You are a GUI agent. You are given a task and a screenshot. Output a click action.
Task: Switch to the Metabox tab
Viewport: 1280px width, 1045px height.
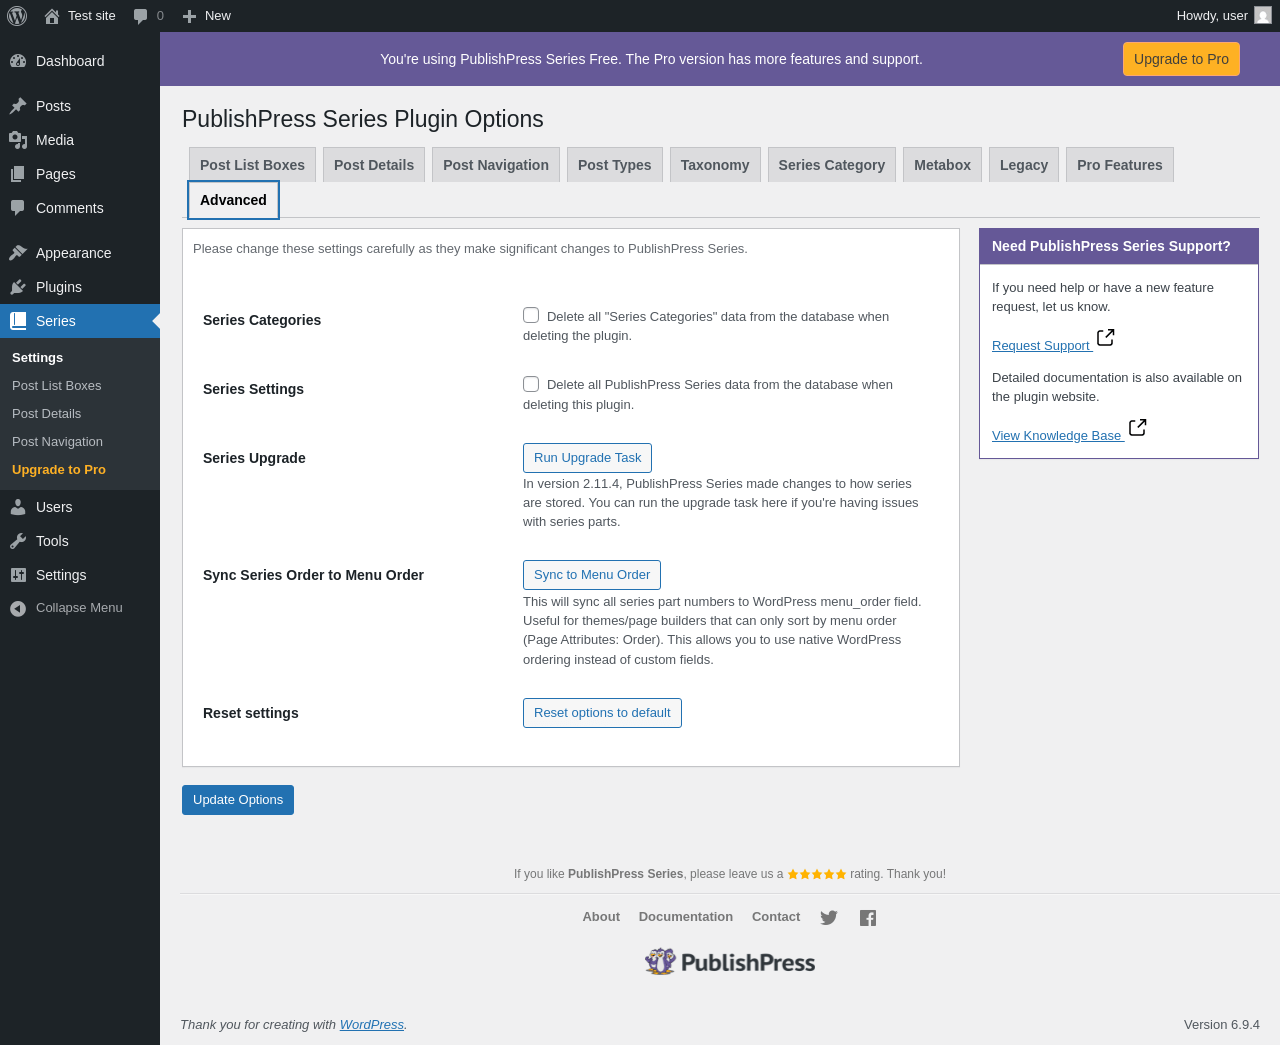(x=942, y=165)
